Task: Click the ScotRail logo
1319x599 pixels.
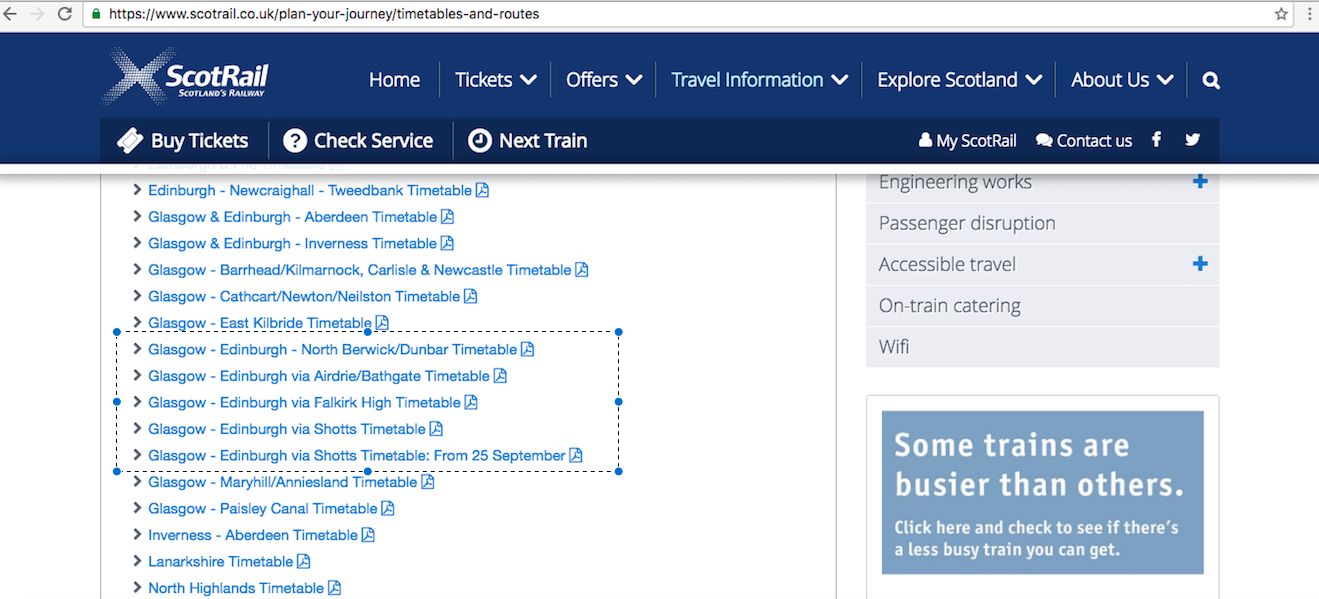Action: pyautogui.click(x=186, y=77)
